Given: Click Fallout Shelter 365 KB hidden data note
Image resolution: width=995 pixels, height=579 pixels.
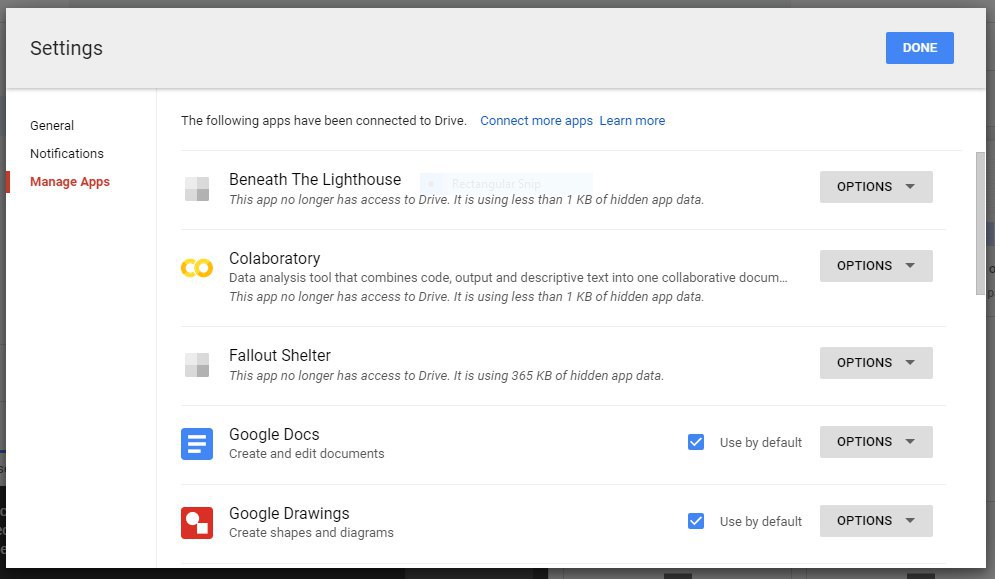Looking at the screenshot, I should (x=446, y=376).
